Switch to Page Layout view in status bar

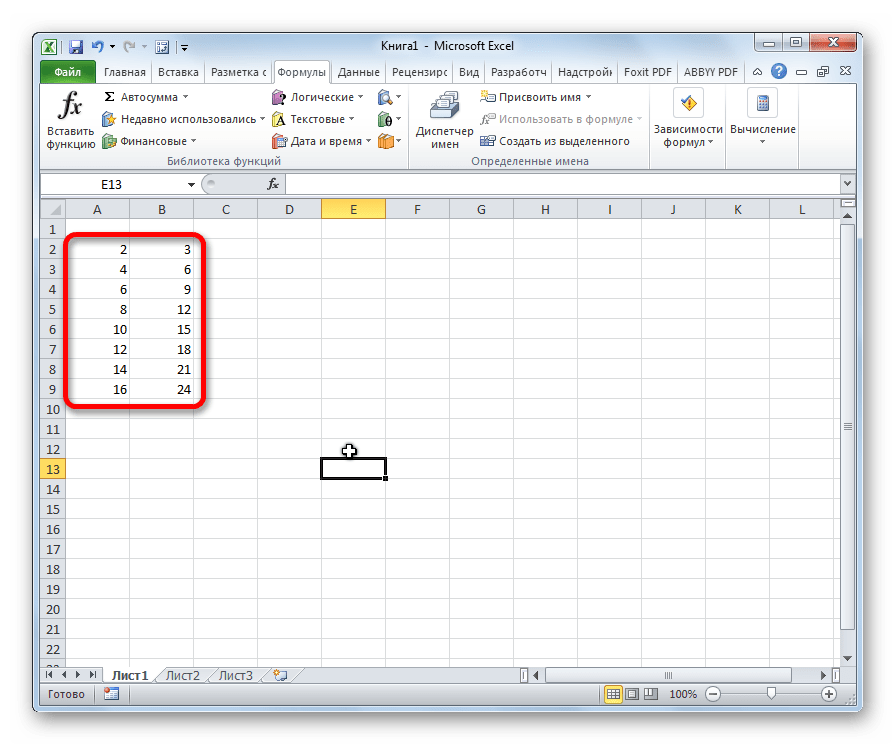(632, 694)
